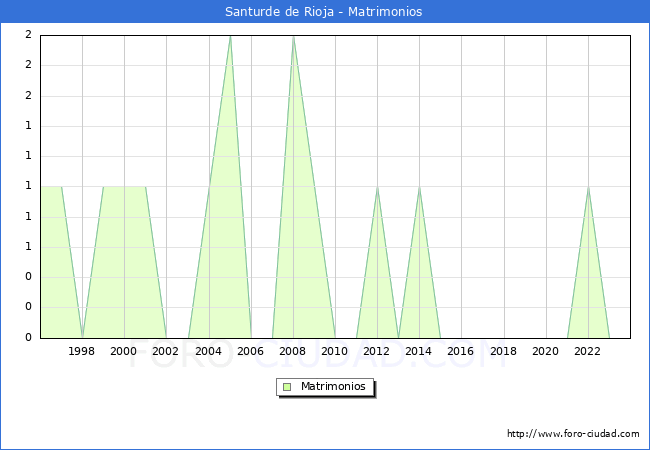Click the 2014 x-axis label
The height and width of the screenshot is (450, 650).
coord(419,351)
